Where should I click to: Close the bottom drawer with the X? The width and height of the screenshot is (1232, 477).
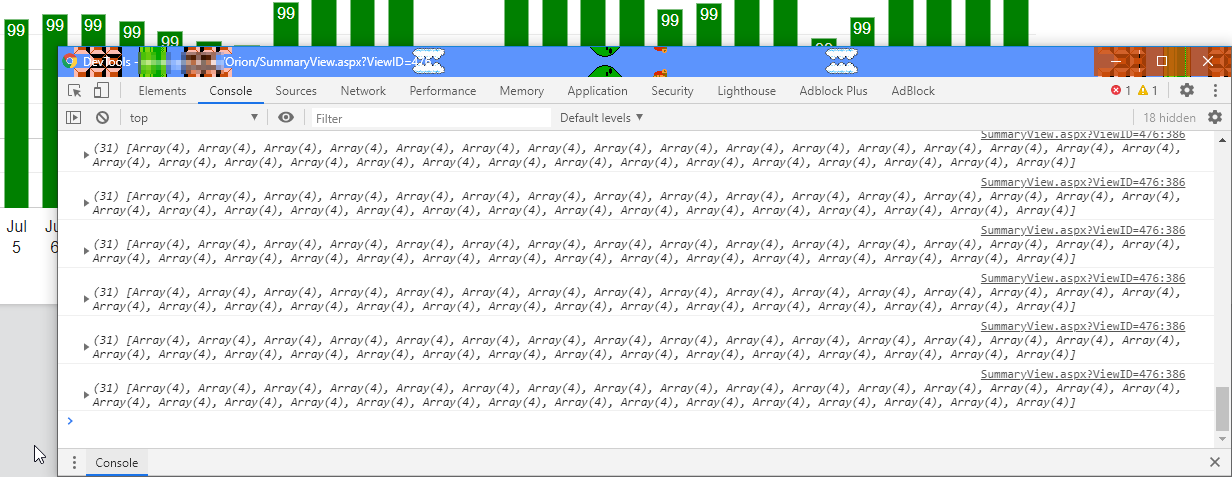pyautogui.click(x=1216, y=463)
